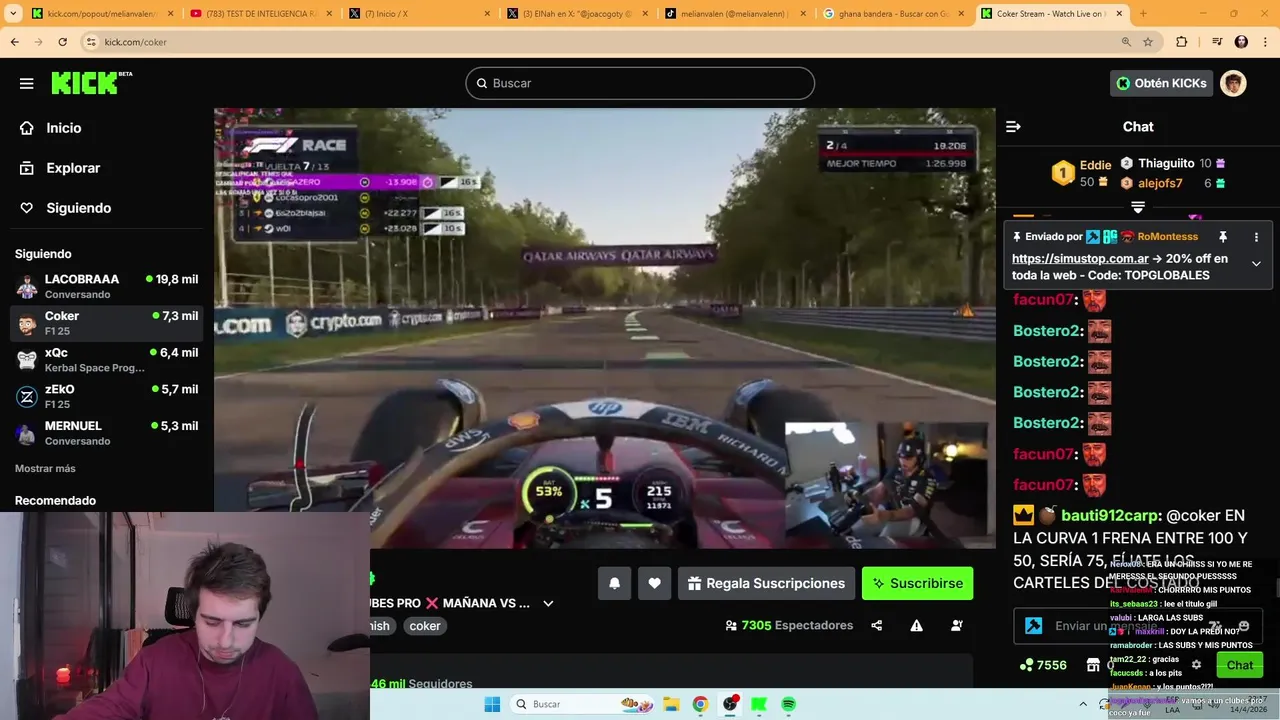Open a new browser tab
Image resolution: width=1280 pixels, height=720 pixels.
tap(1143, 14)
